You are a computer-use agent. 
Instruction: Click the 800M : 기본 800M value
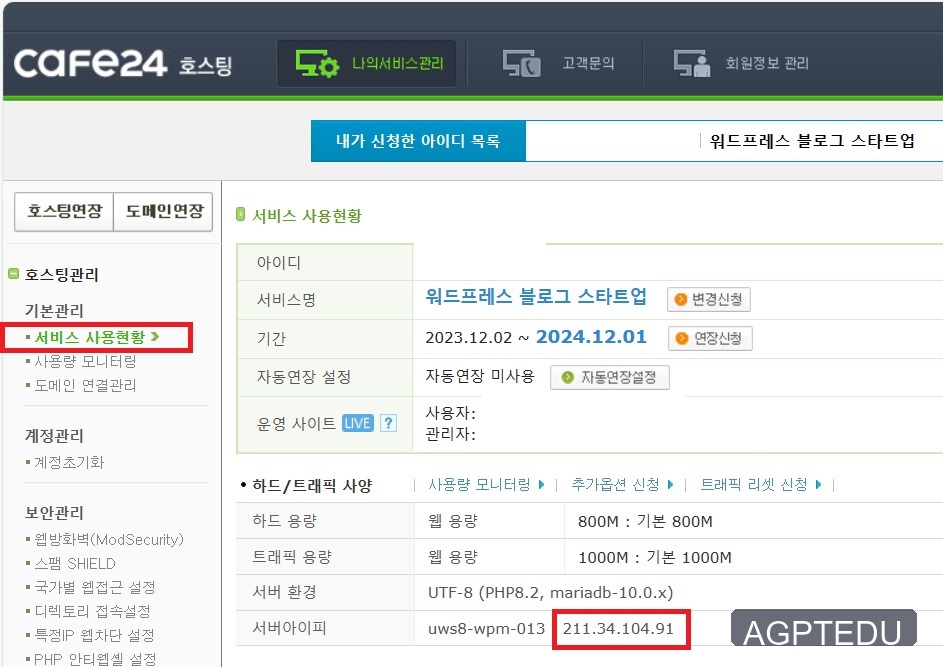645,521
